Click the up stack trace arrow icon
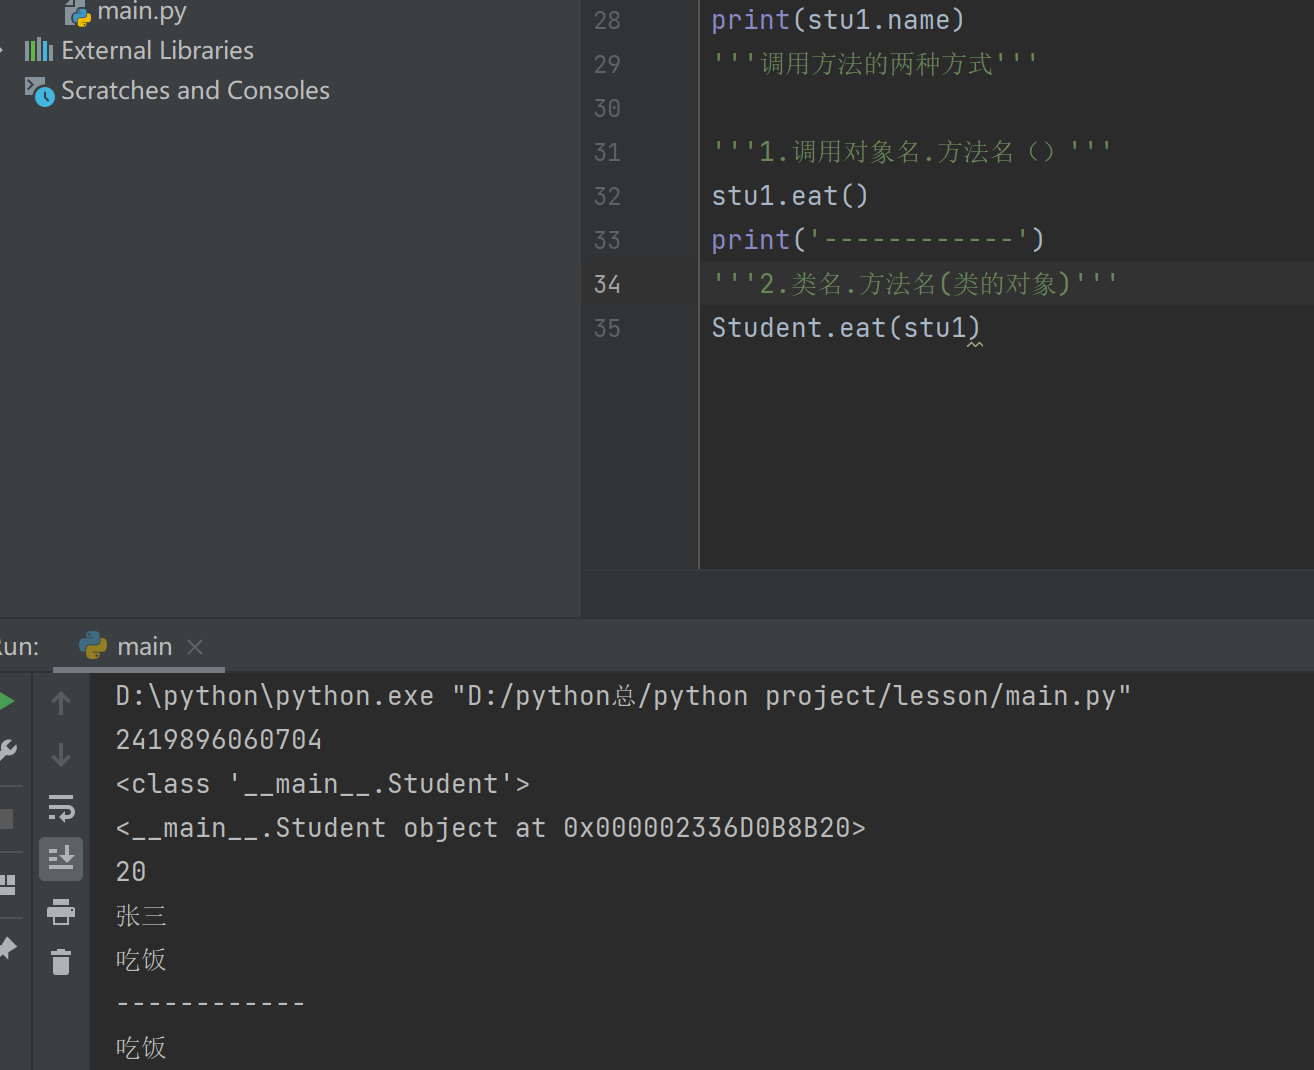Image resolution: width=1314 pixels, height=1070 pixels. click(61, 703)
